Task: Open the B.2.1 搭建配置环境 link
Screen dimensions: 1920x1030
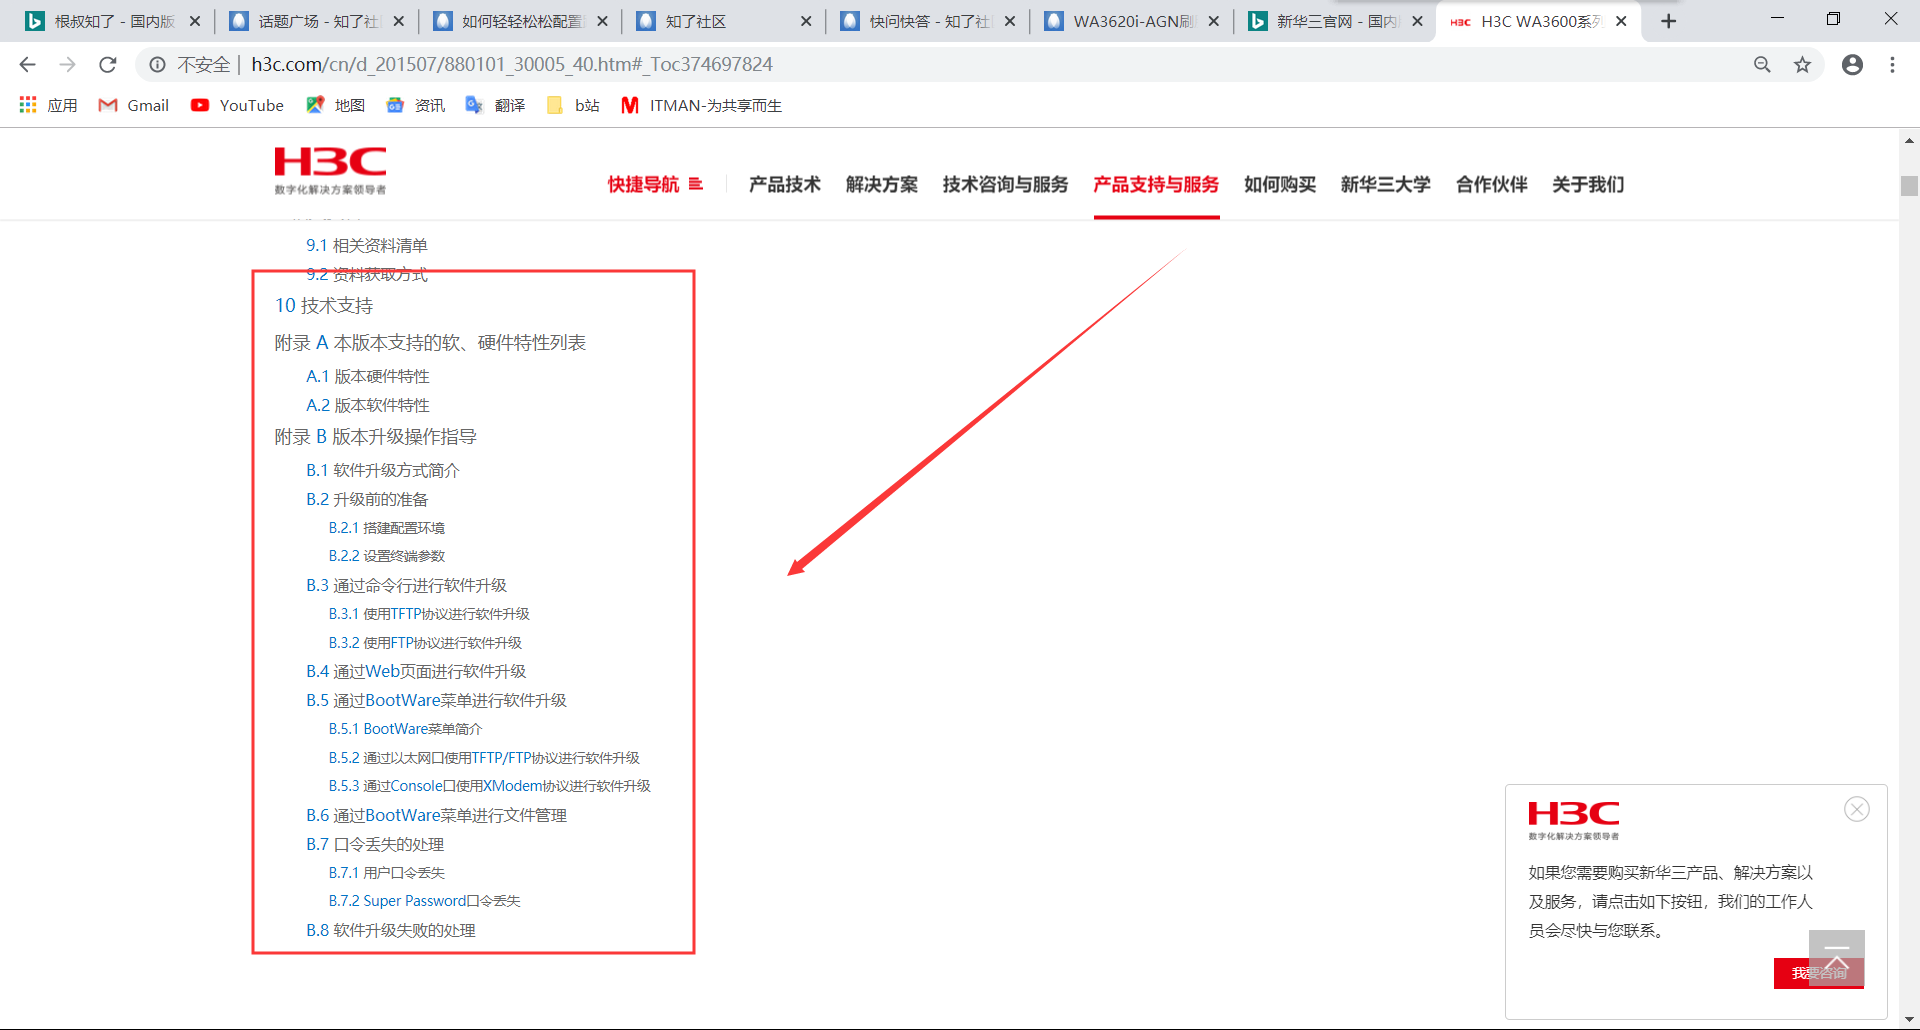Action: [387, 528]
